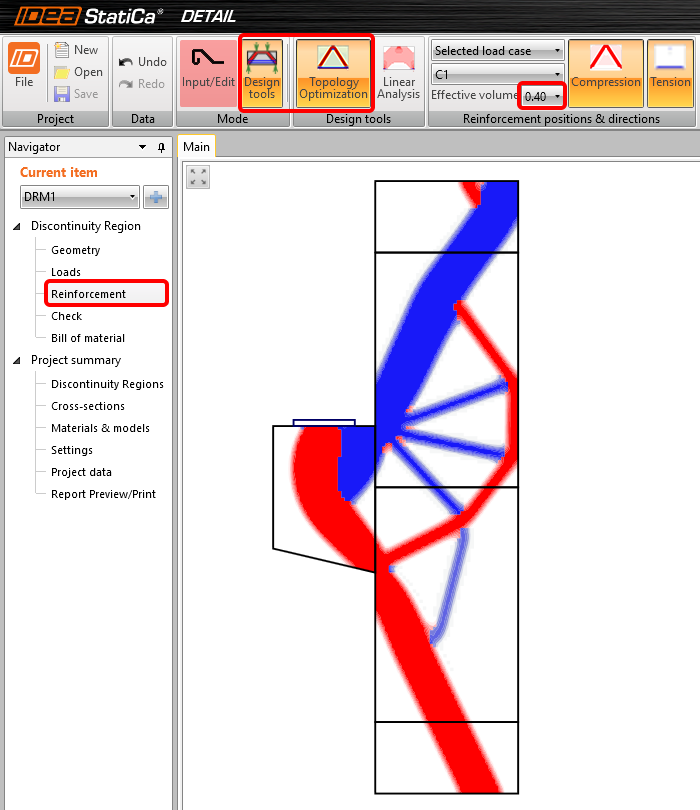This screenshot has height=810, width=700.
Task: Open Check in Navigator
Action: tap(67, 316)
